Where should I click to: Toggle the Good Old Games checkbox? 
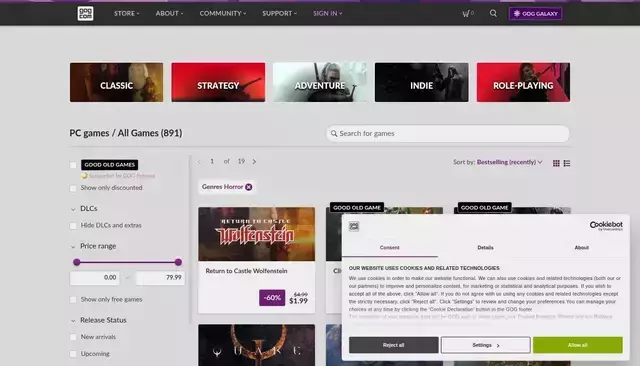pos(73,165)
